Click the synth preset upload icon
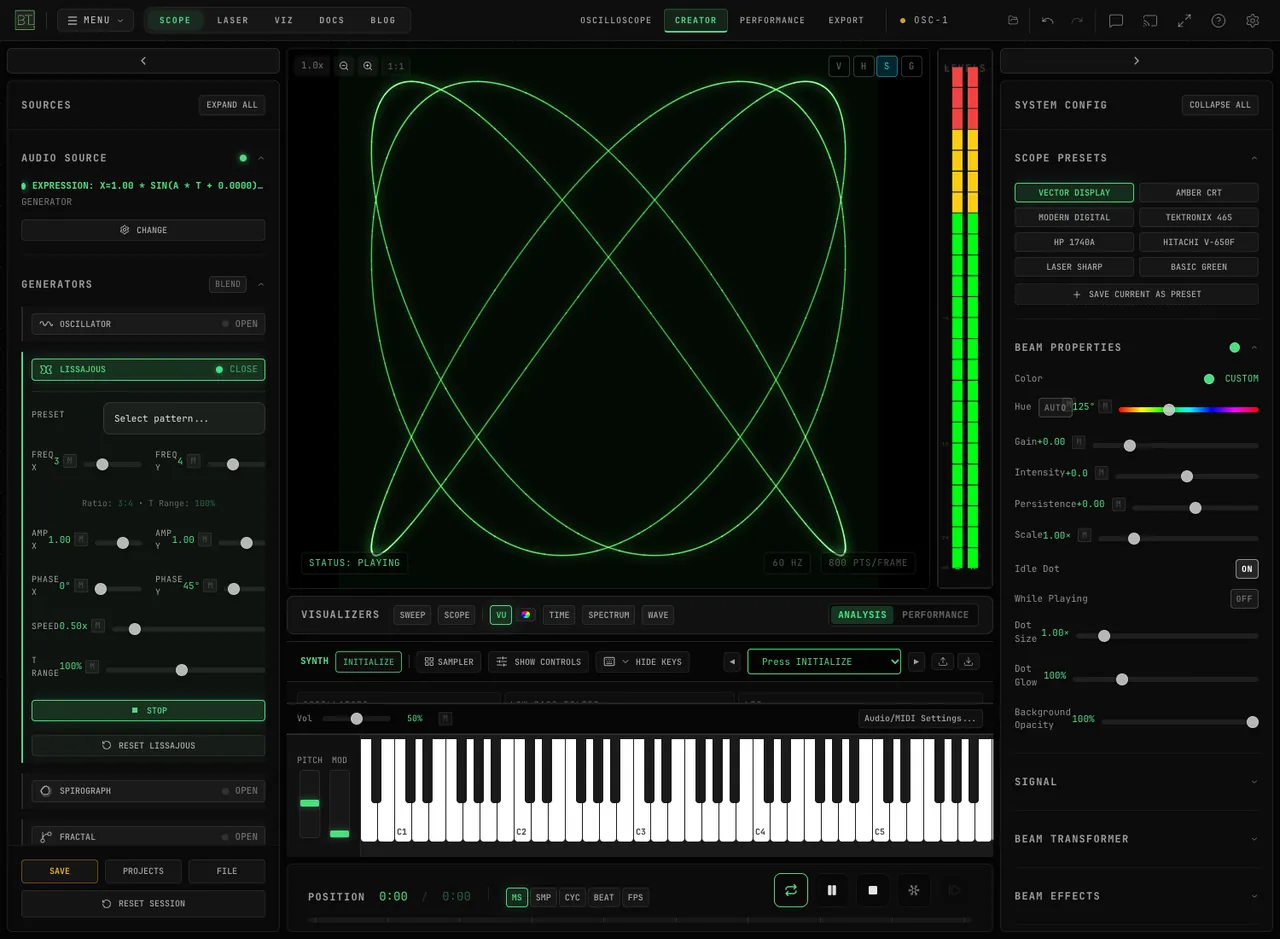Viewport: 1280px width, 939px height. coord(942,662)
